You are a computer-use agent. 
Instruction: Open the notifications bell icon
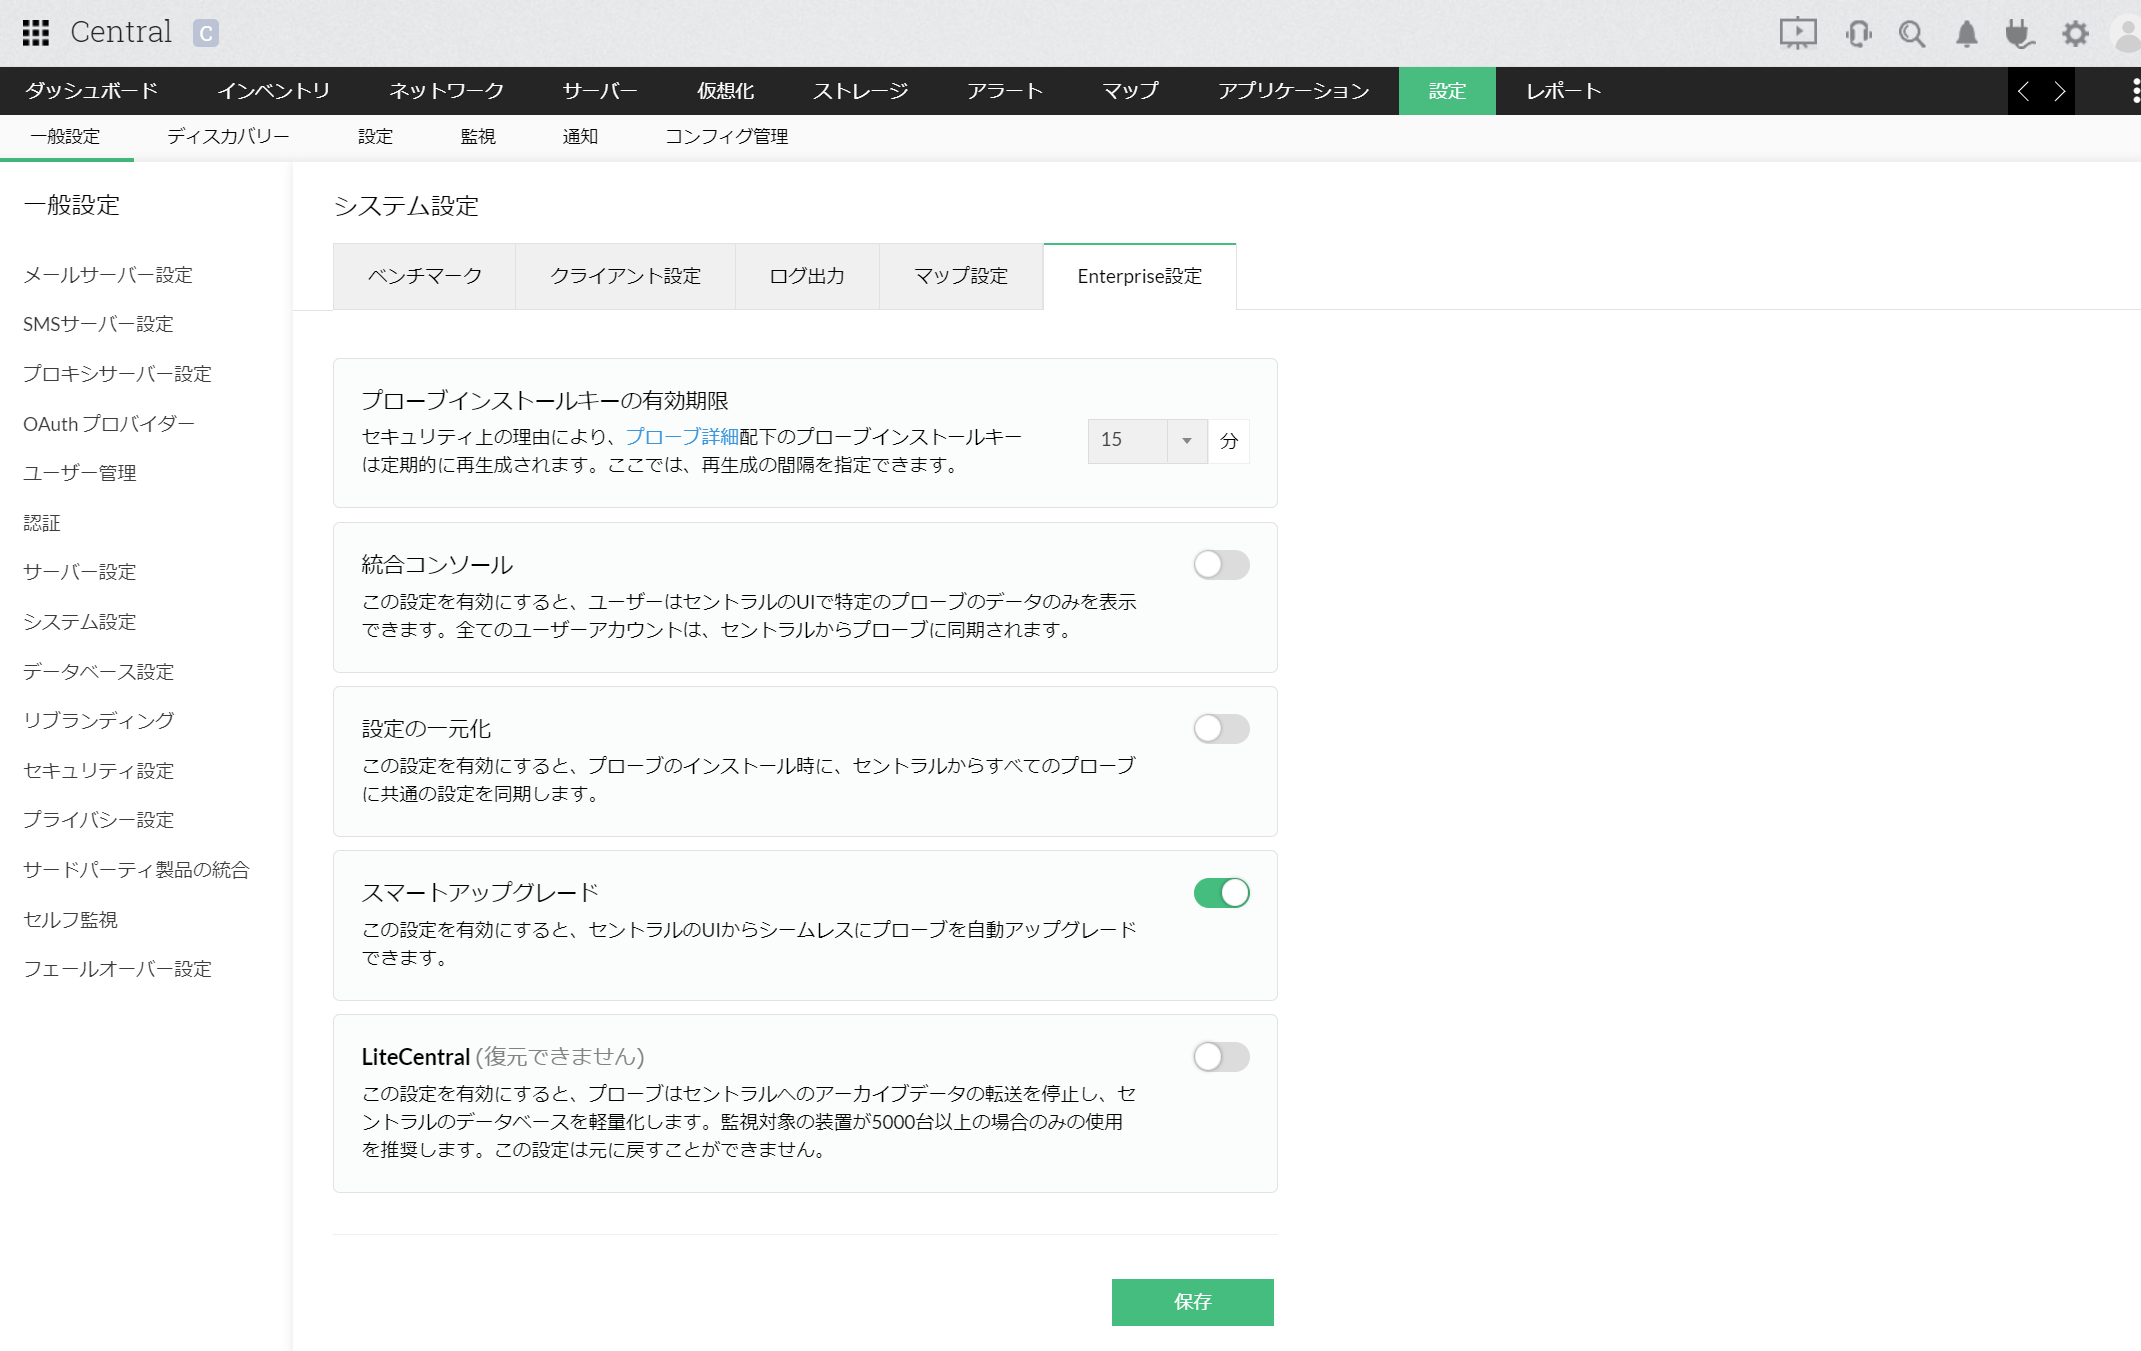point(1966,34)
